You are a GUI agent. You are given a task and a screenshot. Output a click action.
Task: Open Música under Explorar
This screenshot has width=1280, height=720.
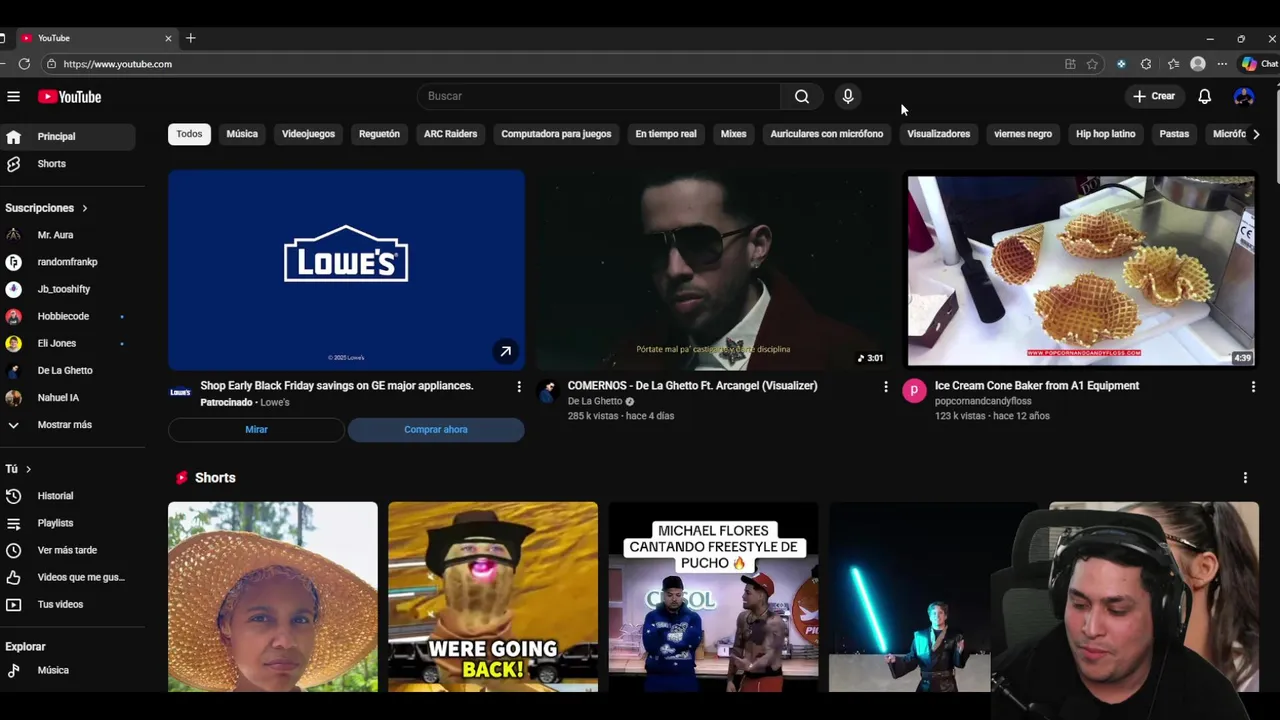[x=67, y=670]
